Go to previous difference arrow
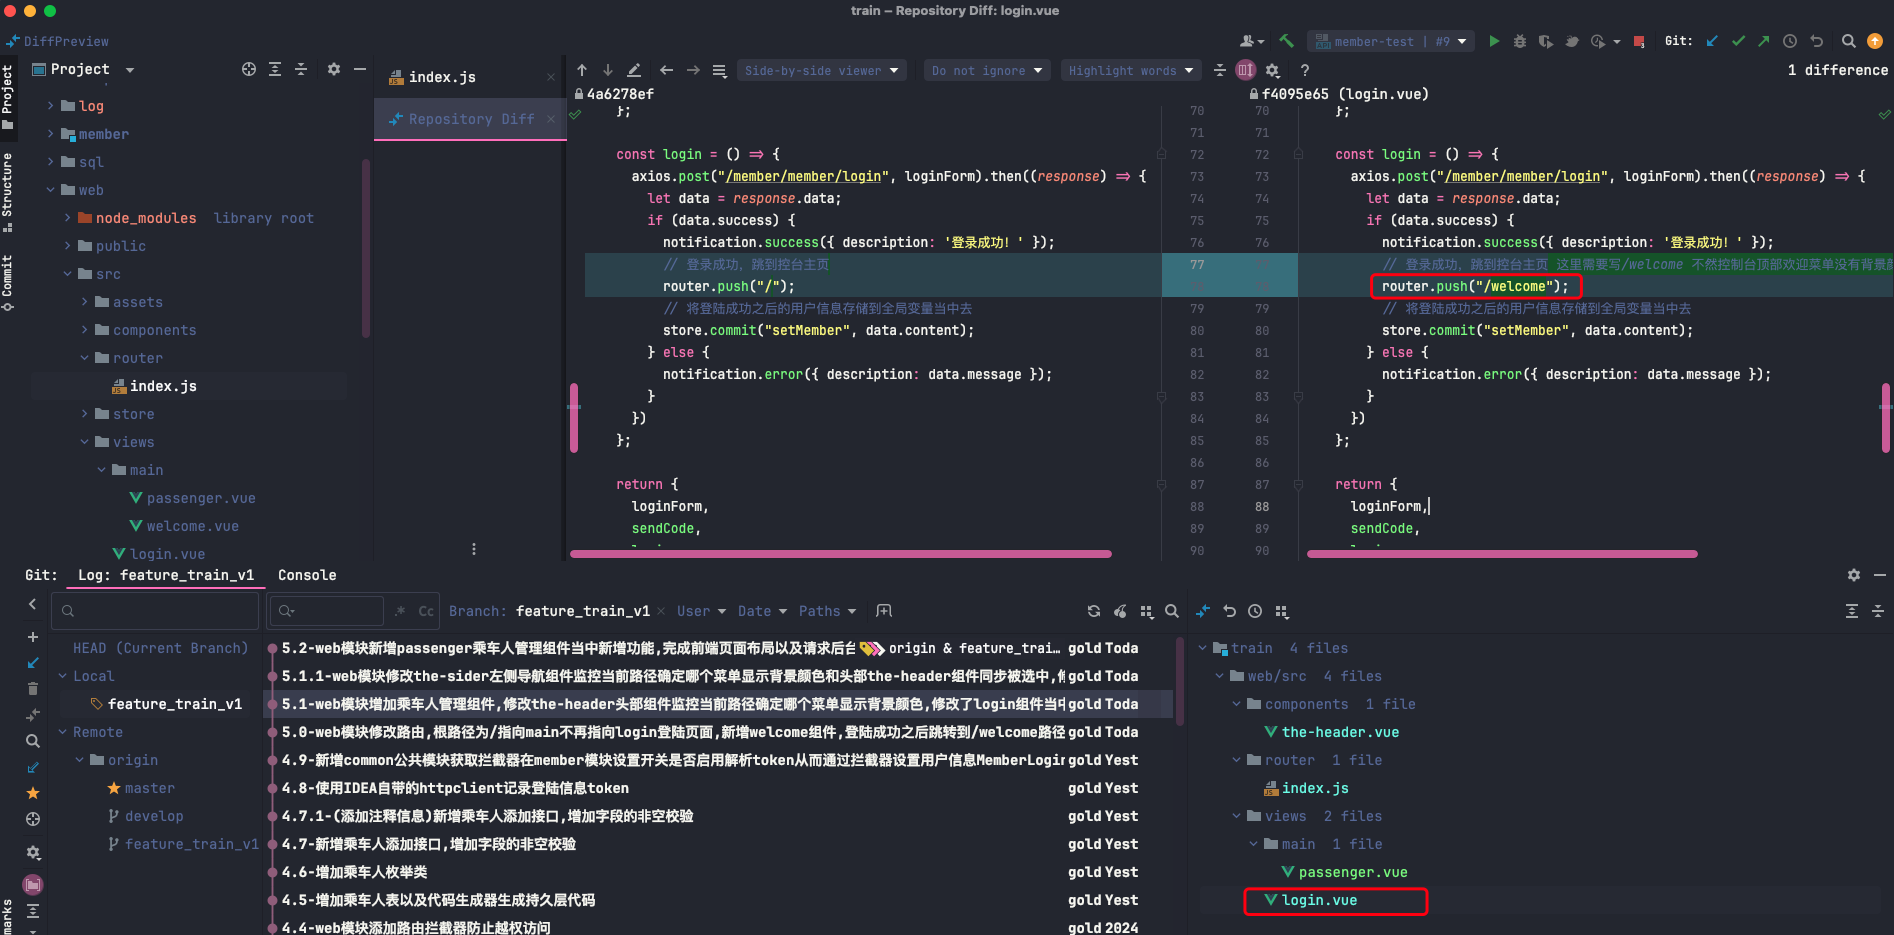 tap(582, 70)
